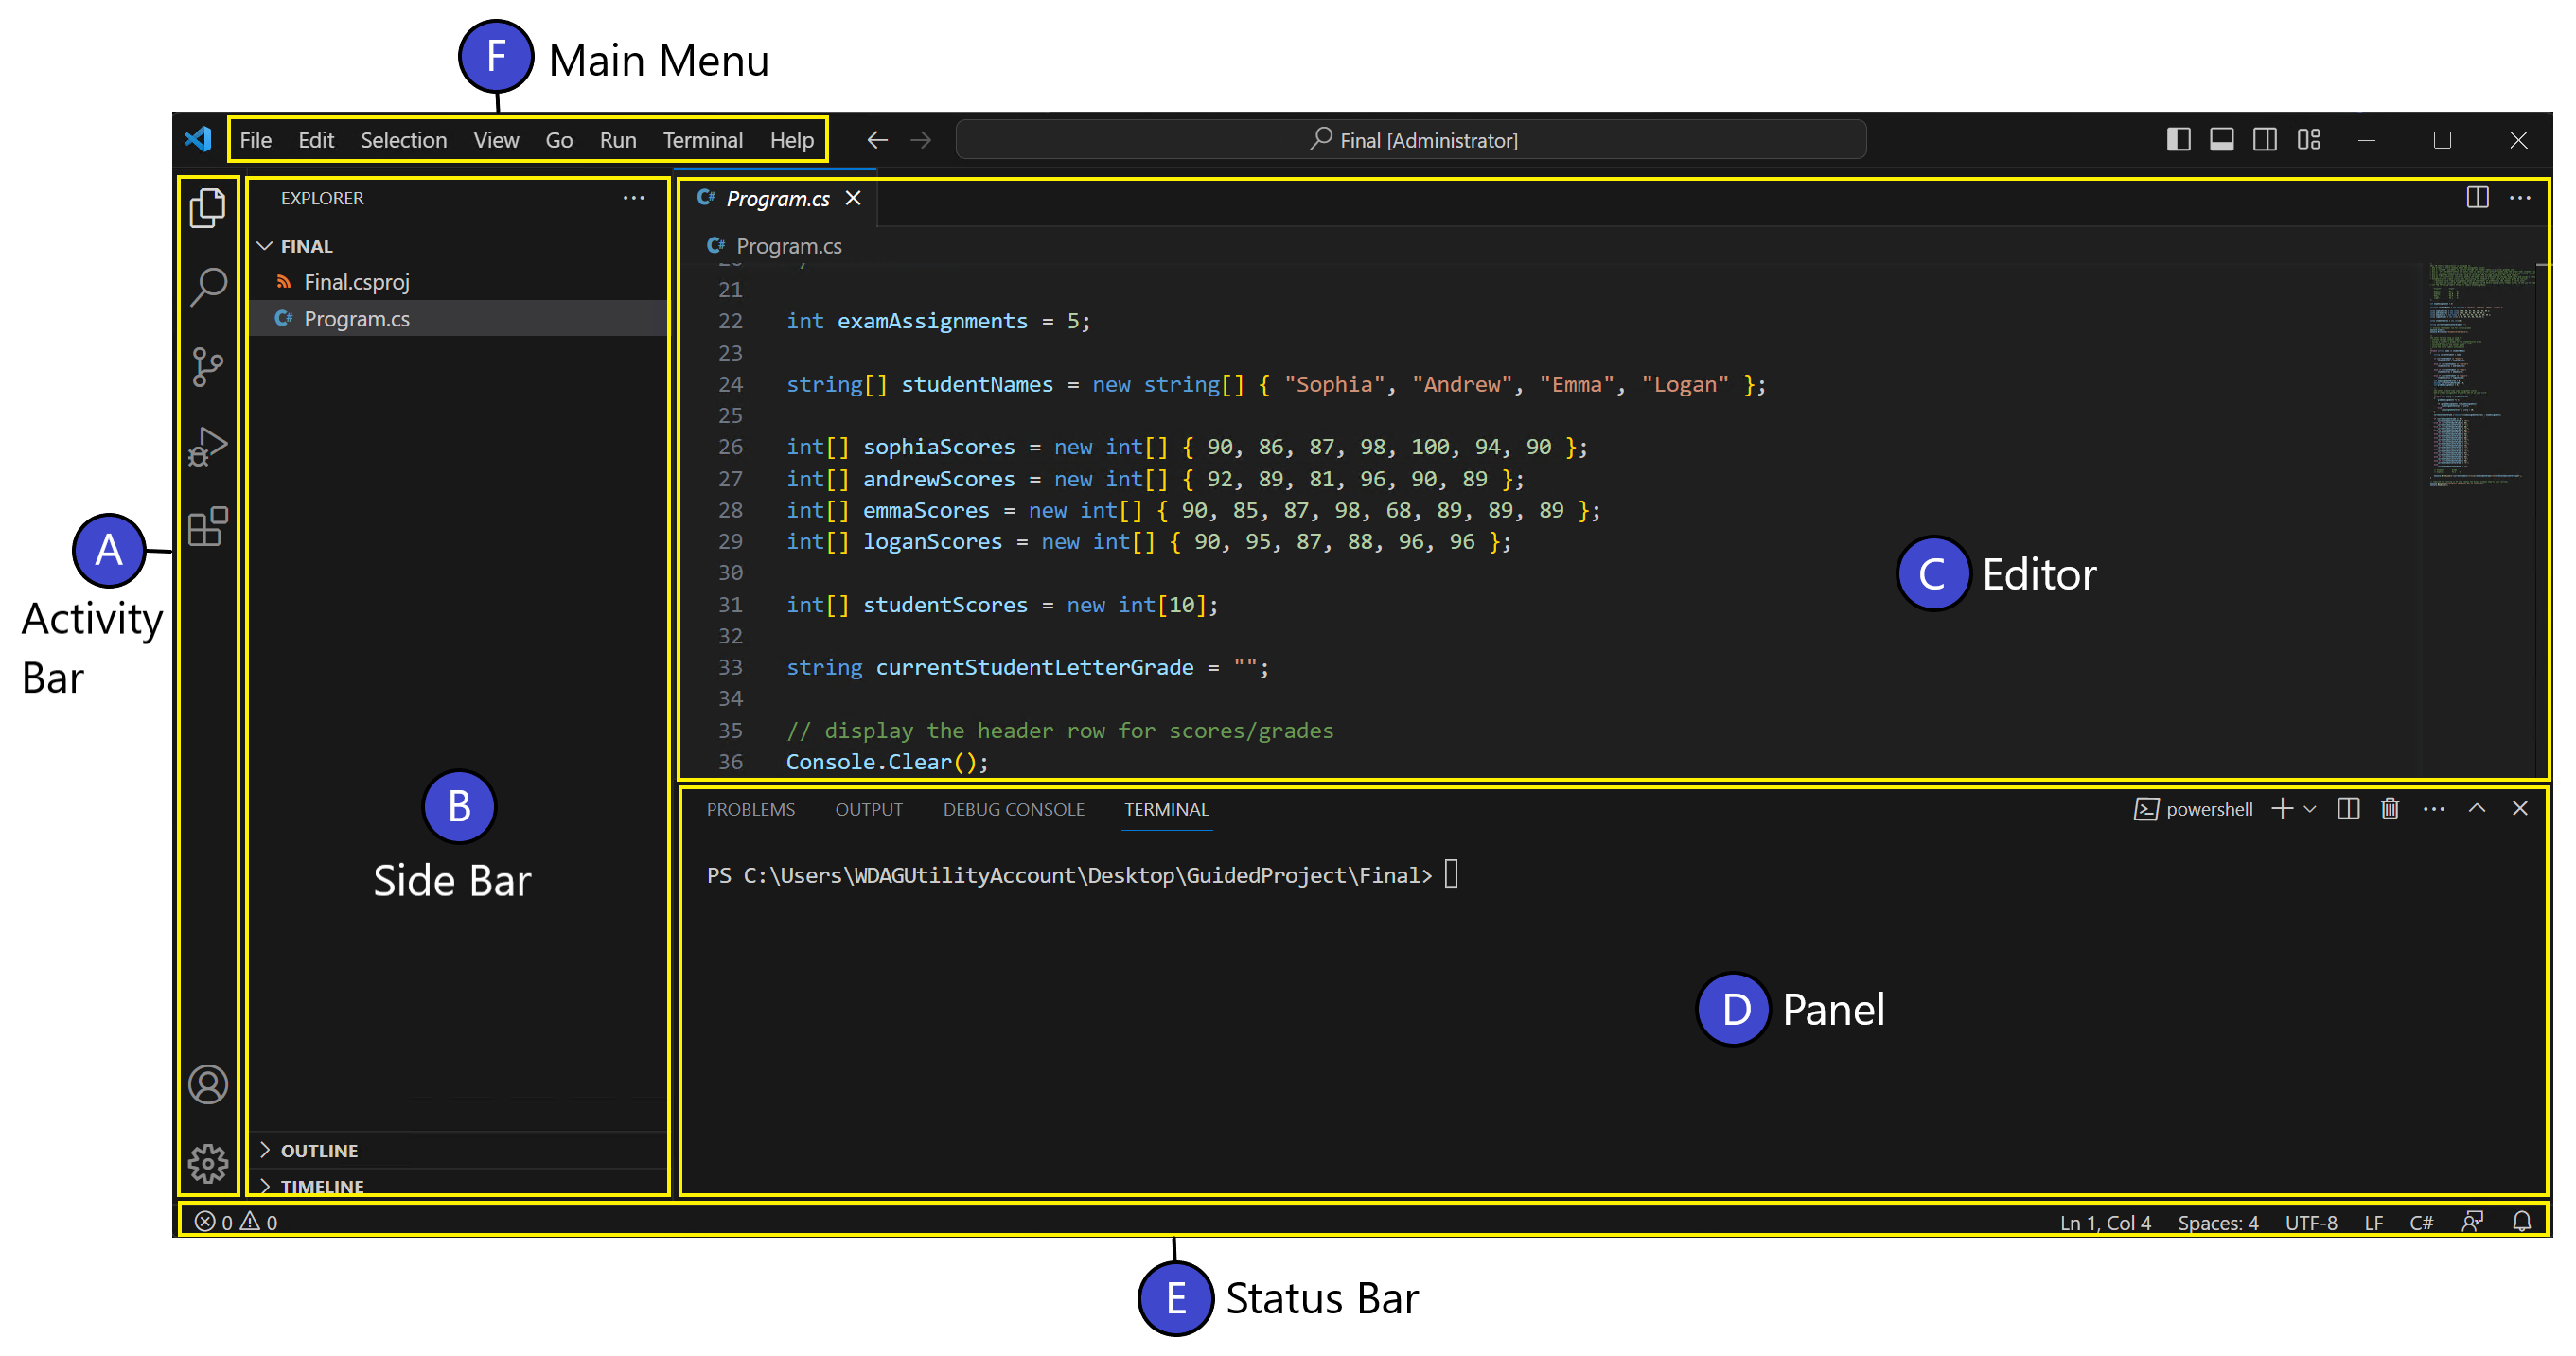Open the Terminal menu

click(703, 139)
